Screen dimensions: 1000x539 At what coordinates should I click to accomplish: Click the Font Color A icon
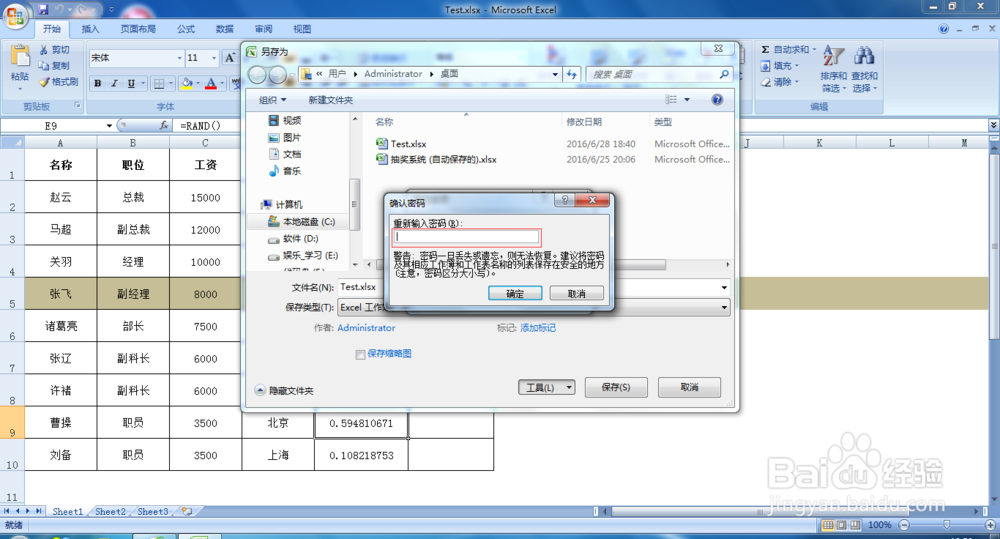[x=211, y=83]
